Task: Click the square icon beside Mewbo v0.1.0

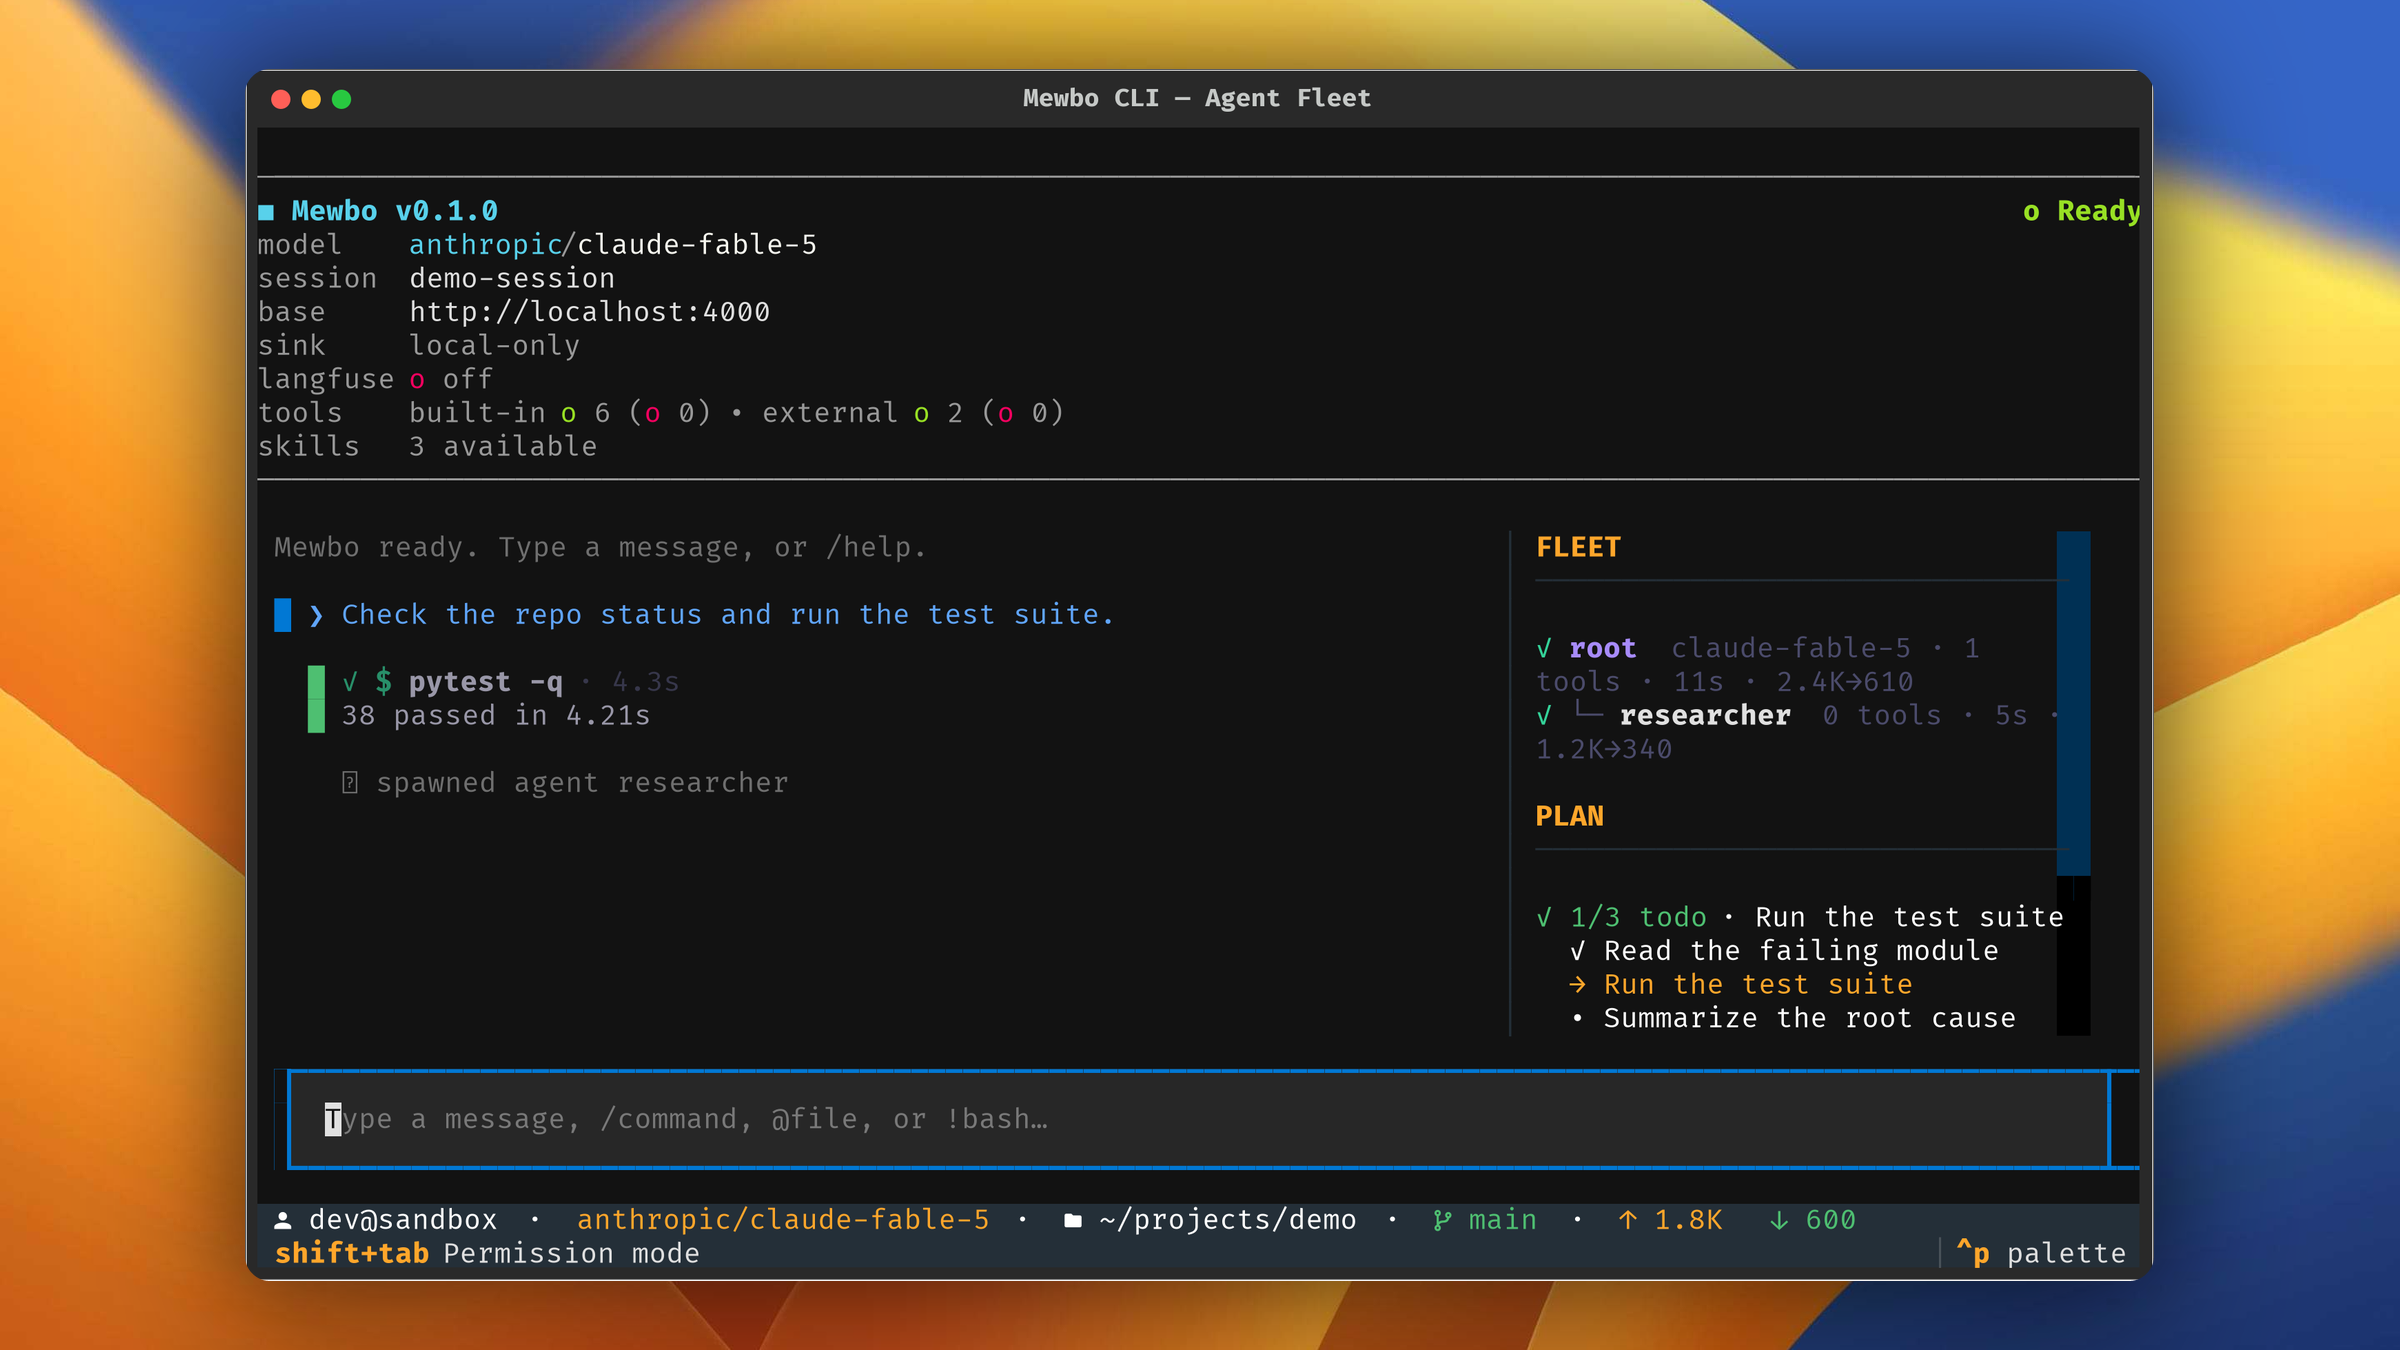Action: [x=266, y=212]
